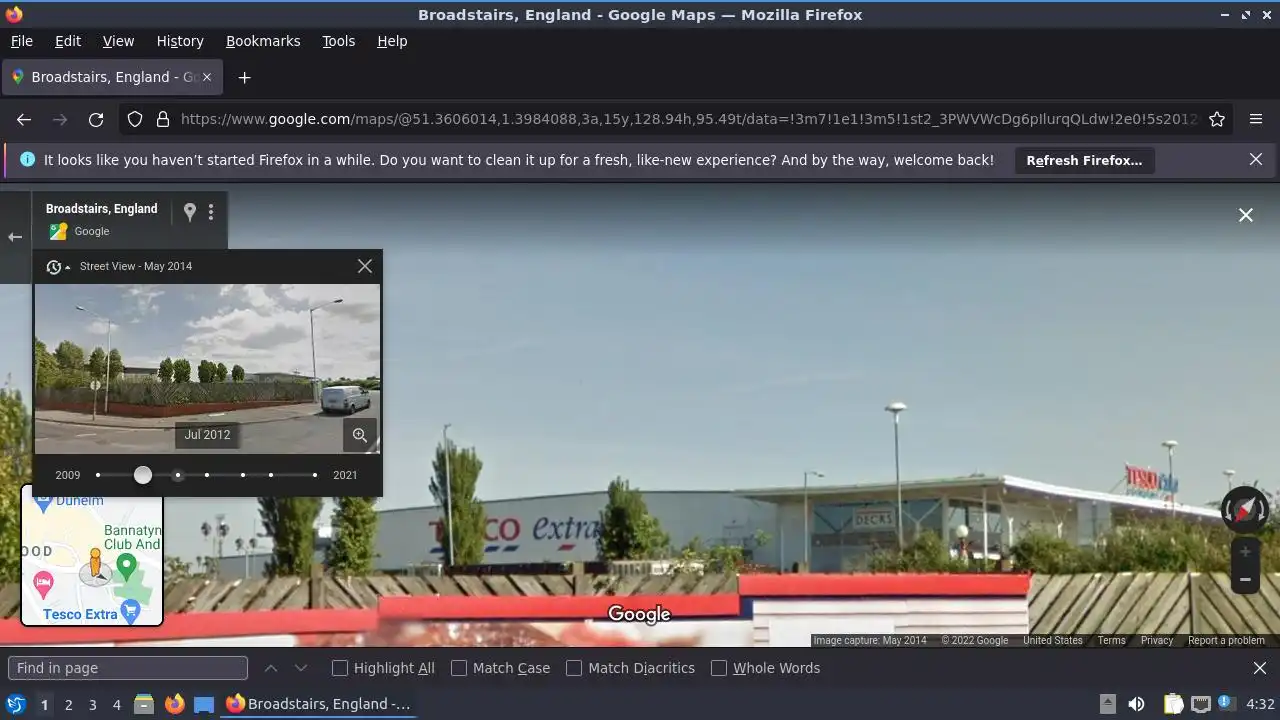Viewport: 1280px width, 720px height.
Task: Switch to workspace 2 in the taskbar
Action: coord(68,704)
